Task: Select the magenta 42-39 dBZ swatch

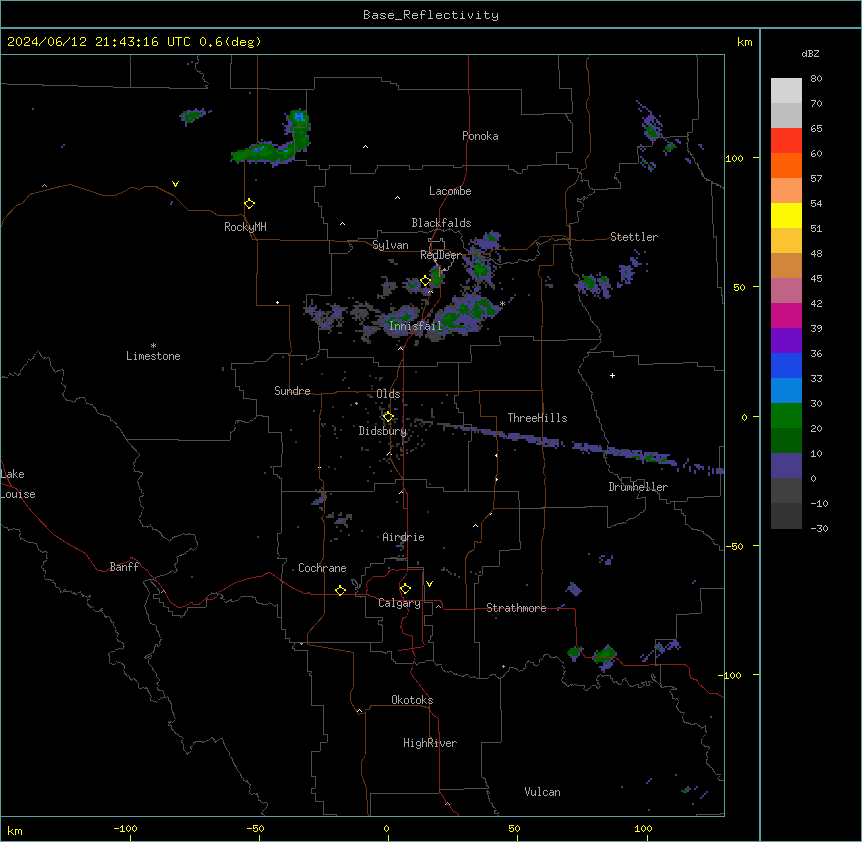Action: [x=786, y=315]
